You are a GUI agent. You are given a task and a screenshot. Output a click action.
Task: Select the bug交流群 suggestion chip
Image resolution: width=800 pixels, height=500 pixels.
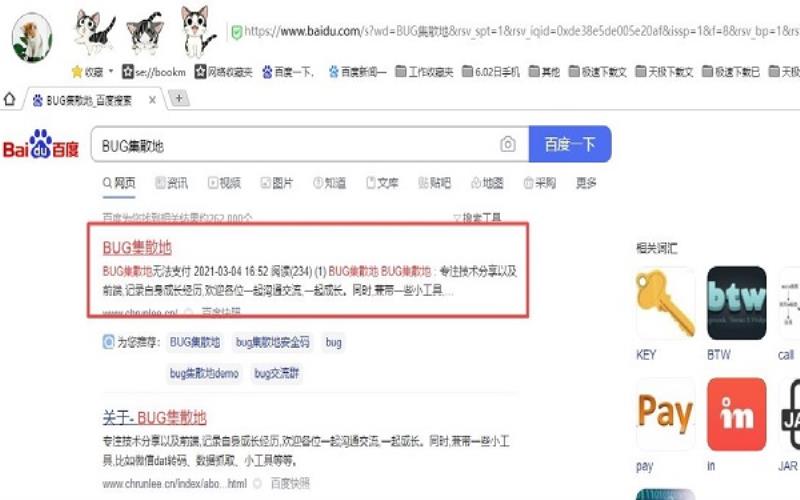click(x=277, y=373)
